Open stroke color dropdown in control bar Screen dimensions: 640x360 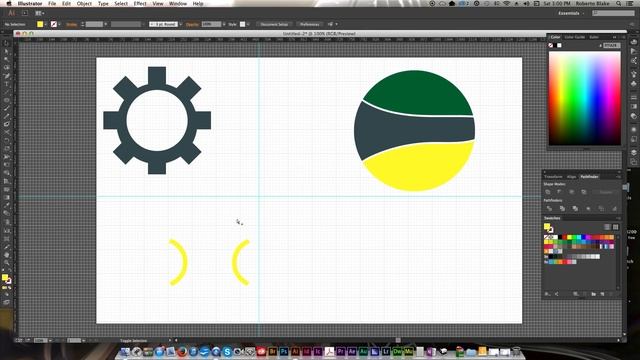click(60, 24)
